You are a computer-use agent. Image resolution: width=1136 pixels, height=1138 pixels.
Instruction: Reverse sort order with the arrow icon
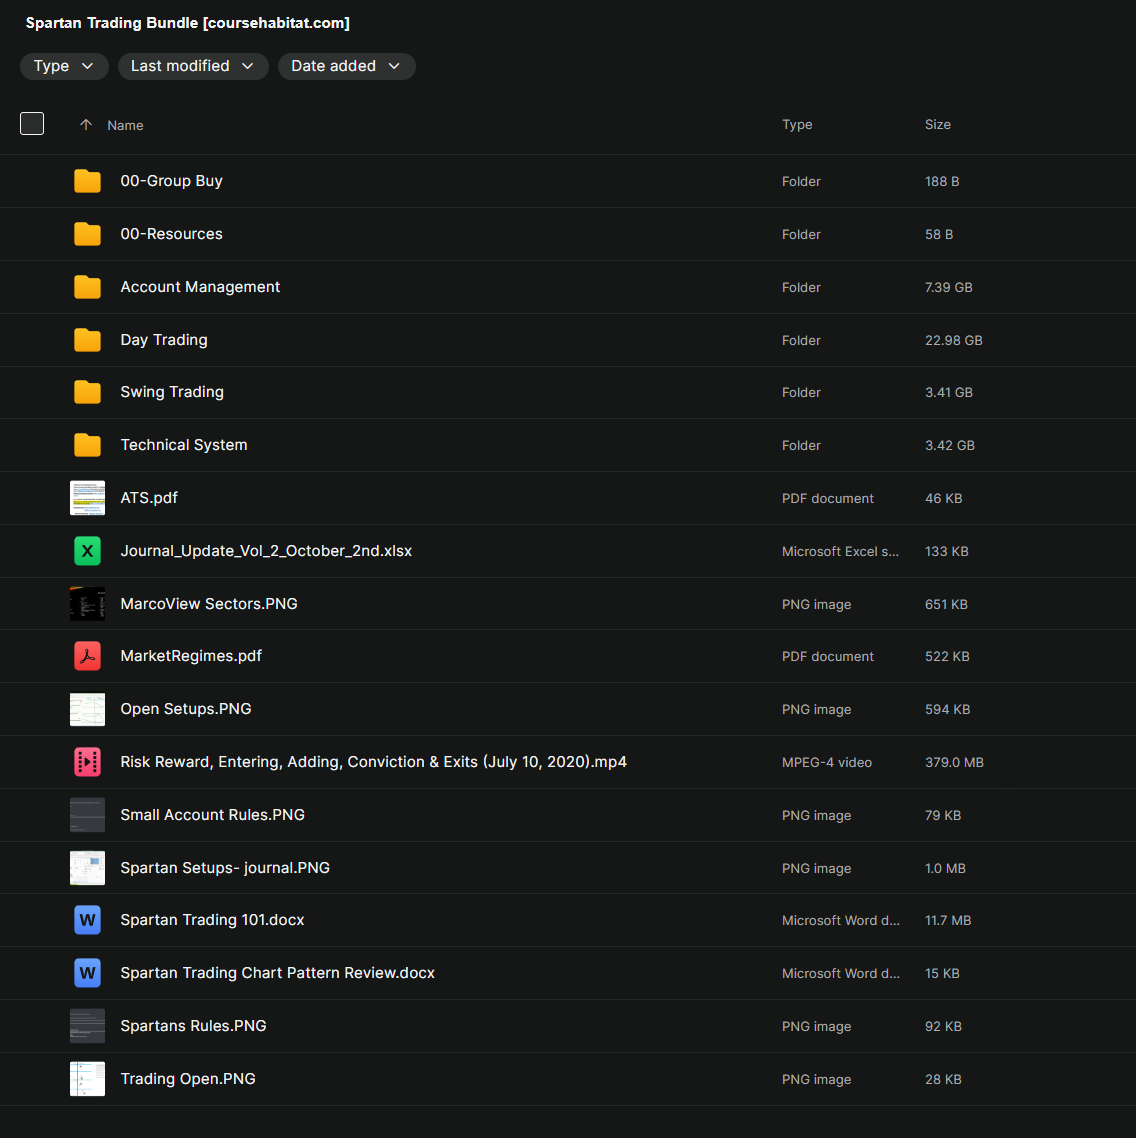point(86,125)
